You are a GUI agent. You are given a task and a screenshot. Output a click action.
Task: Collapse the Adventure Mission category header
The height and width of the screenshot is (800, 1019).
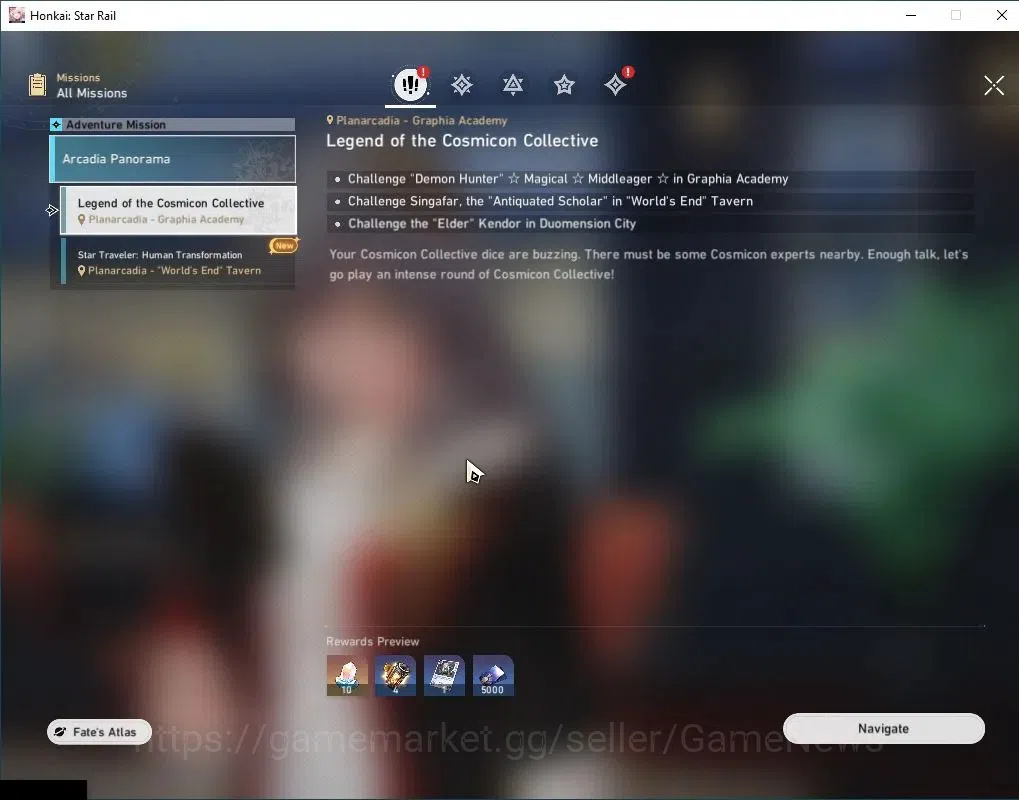(x=172, y=124)
